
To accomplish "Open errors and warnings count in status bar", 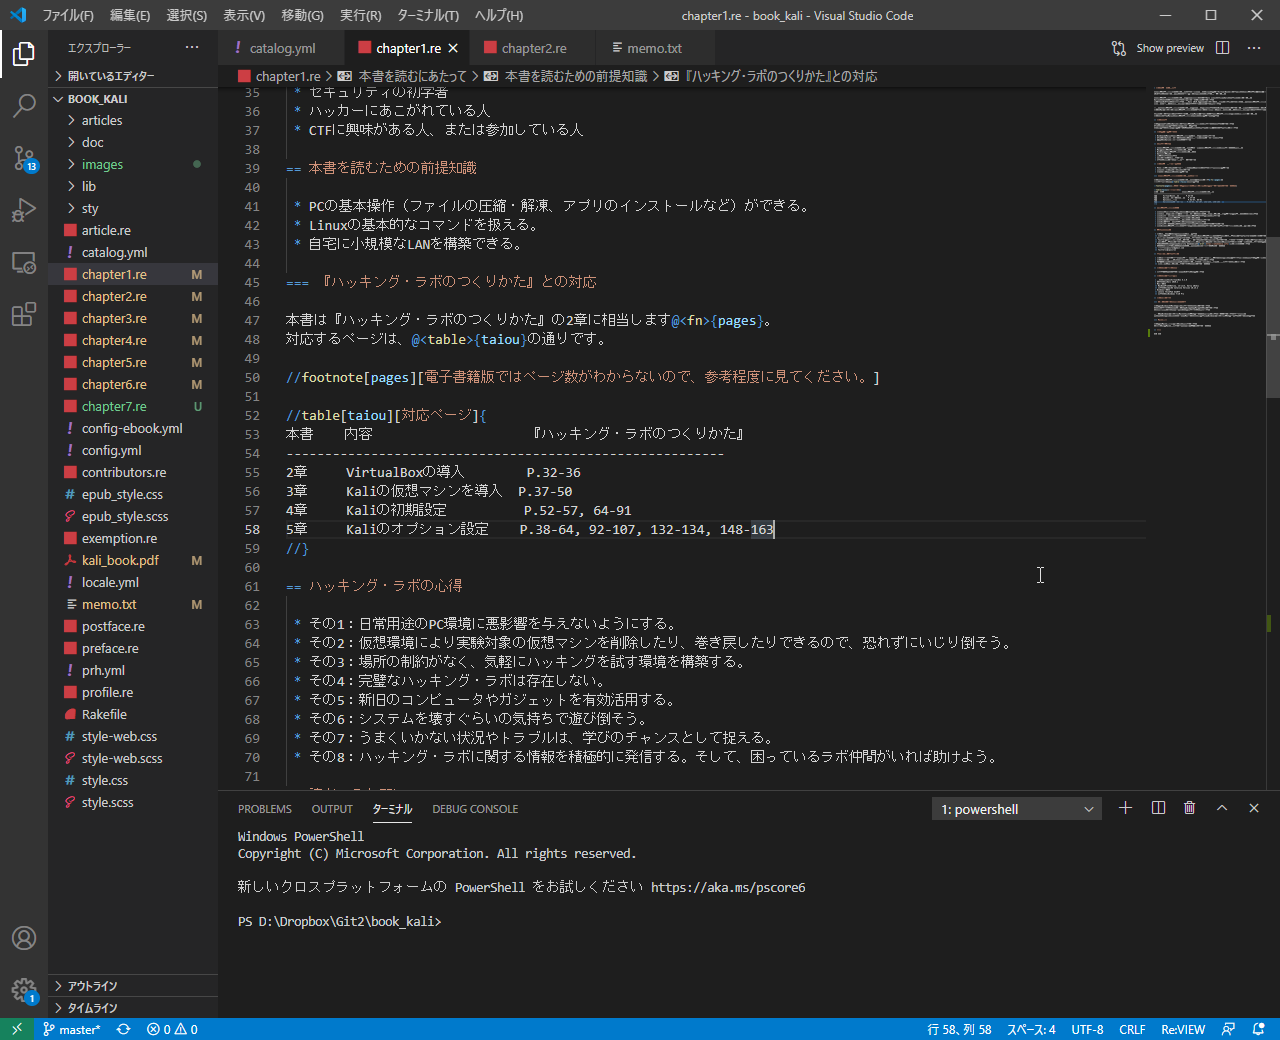I will (x=172, y=1029).
